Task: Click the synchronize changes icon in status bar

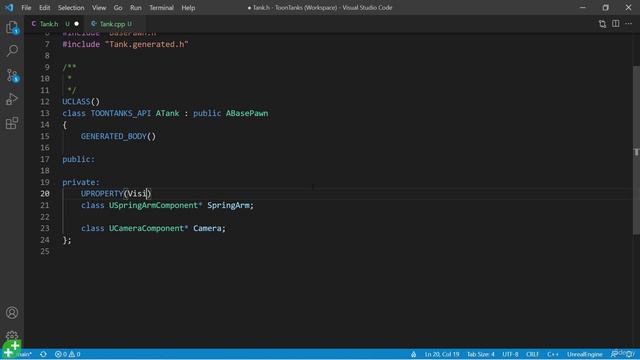Action: pyautogui.click(x=43, y=354)
